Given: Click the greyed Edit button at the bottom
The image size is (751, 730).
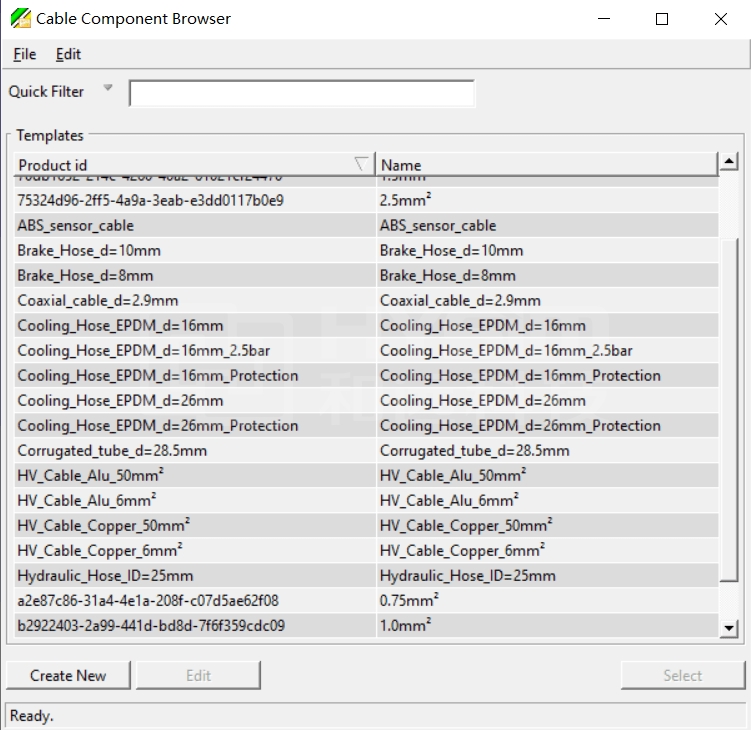Looking at the screenshot, I should pyautogui.click(x=198, y=675).
